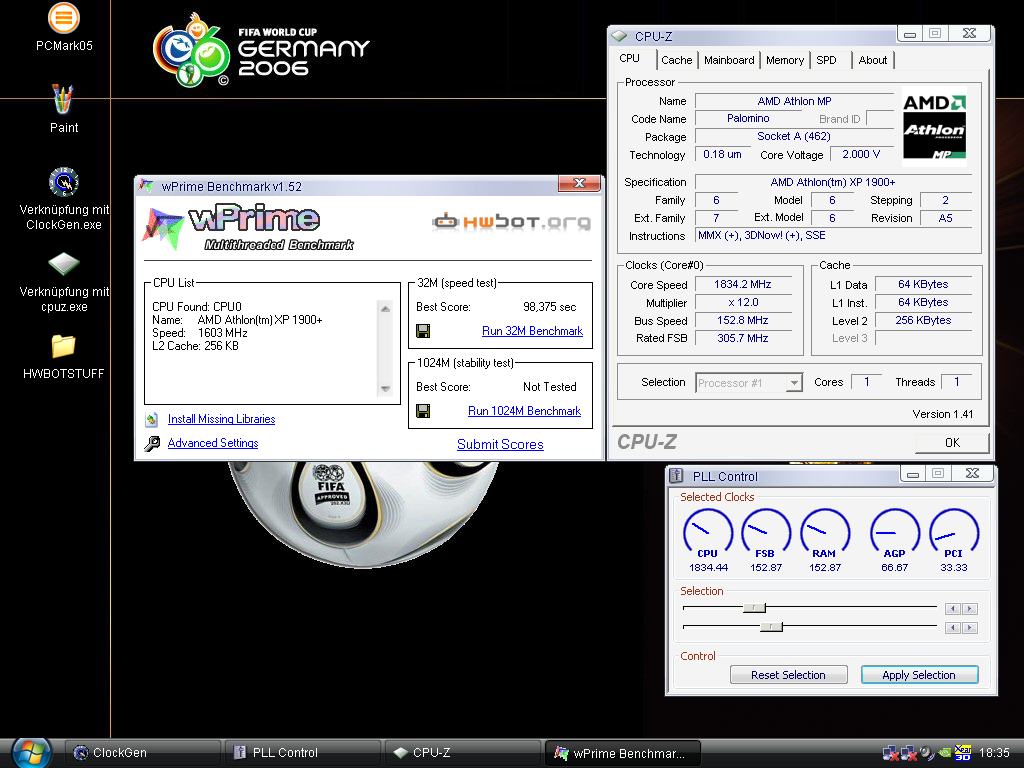The width and height of the screenshot is (1024, 768).
Task: Open the Processor #1 selection dropdown
Action: click(749, 383)
